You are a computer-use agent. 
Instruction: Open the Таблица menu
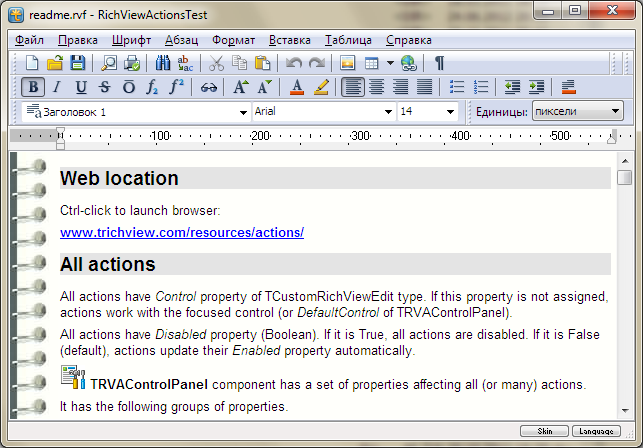click(348, 40)
